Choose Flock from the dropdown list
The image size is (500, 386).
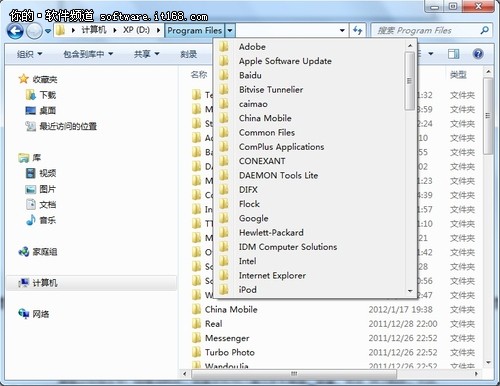(309, 204)
